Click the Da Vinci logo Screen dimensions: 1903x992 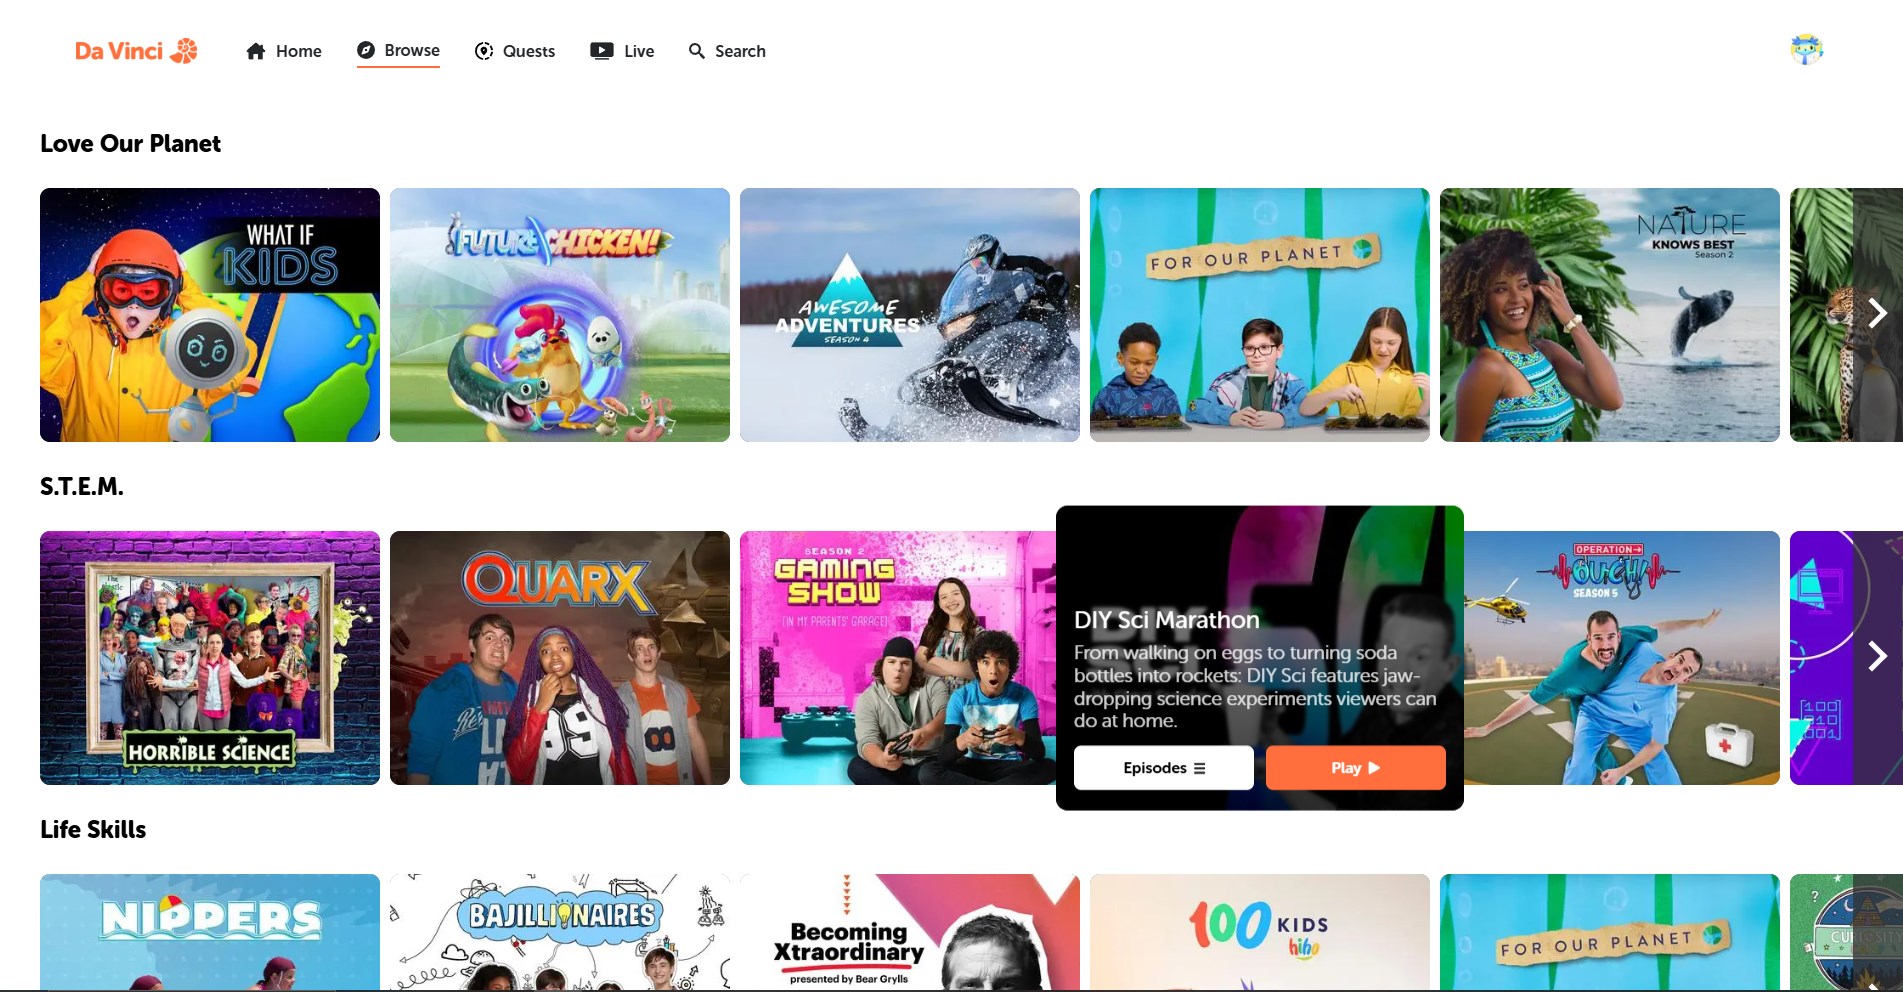[136, 51]
